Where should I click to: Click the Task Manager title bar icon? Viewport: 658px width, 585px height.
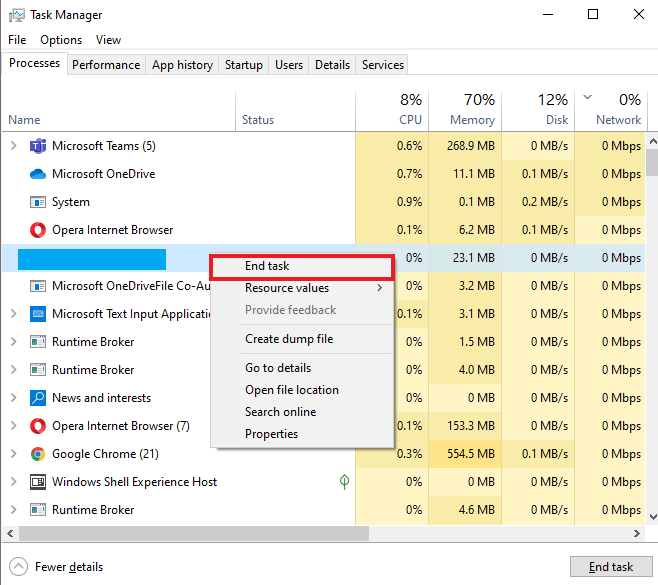(15, 15)
